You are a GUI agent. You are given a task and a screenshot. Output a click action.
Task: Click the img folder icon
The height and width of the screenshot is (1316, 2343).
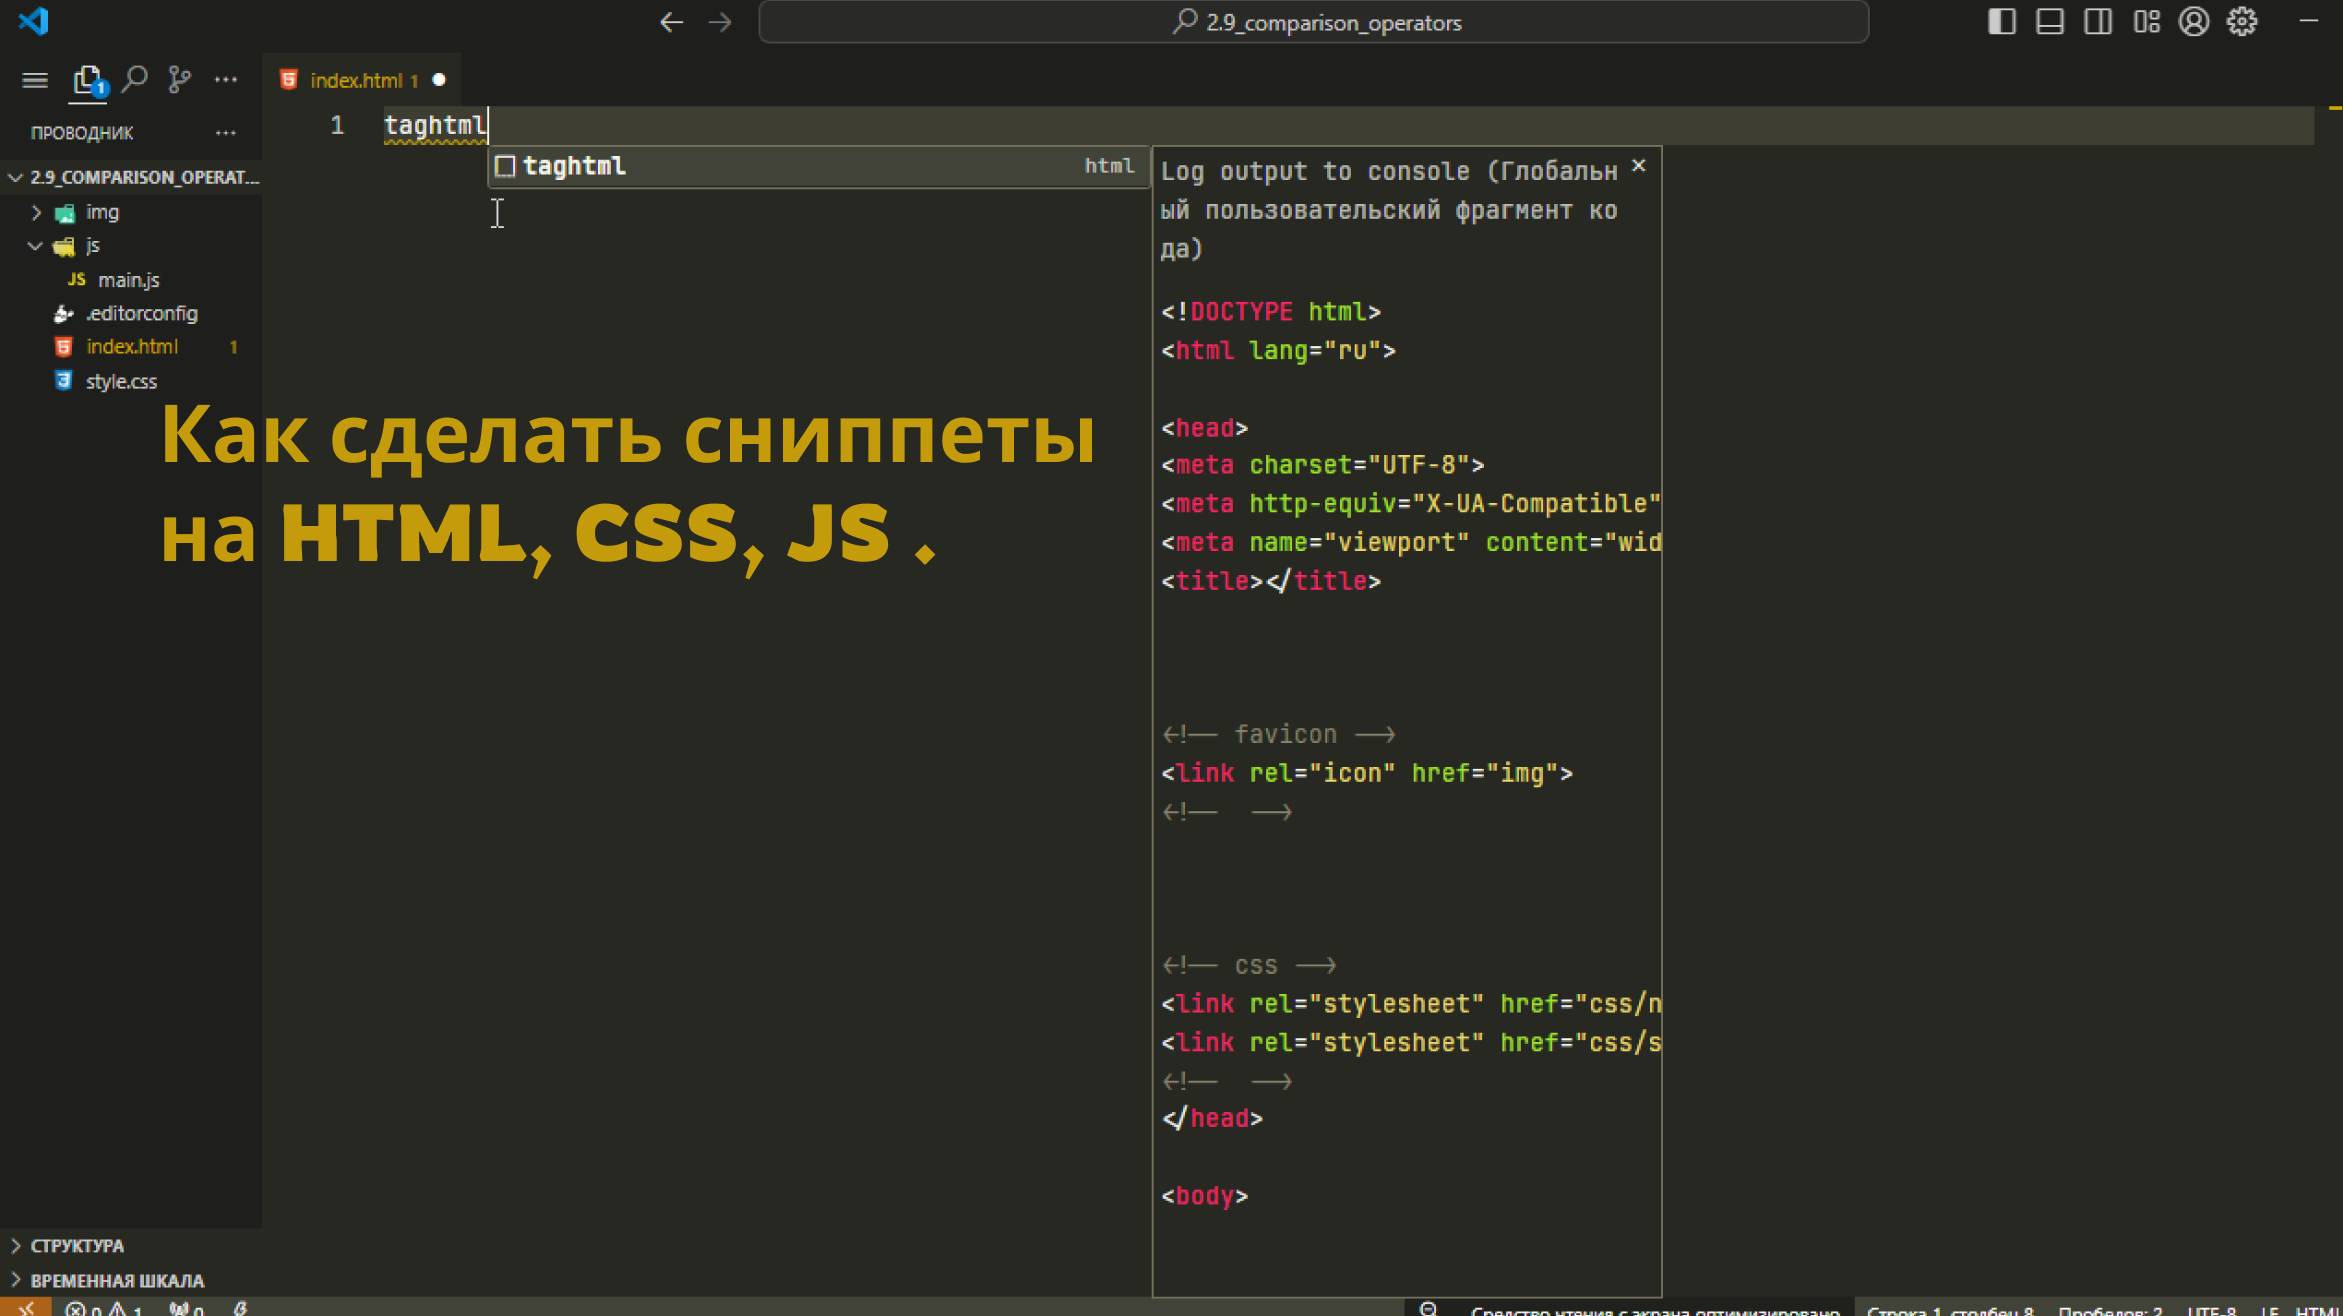pos(64,213)
